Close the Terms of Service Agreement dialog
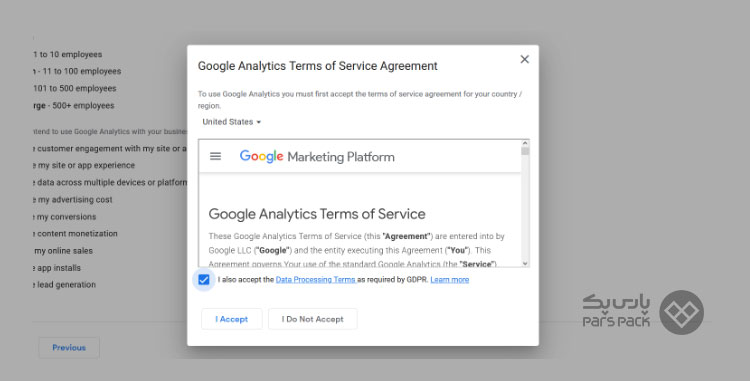750x381 pixels. pyautogui.click(x=525, y=59)
